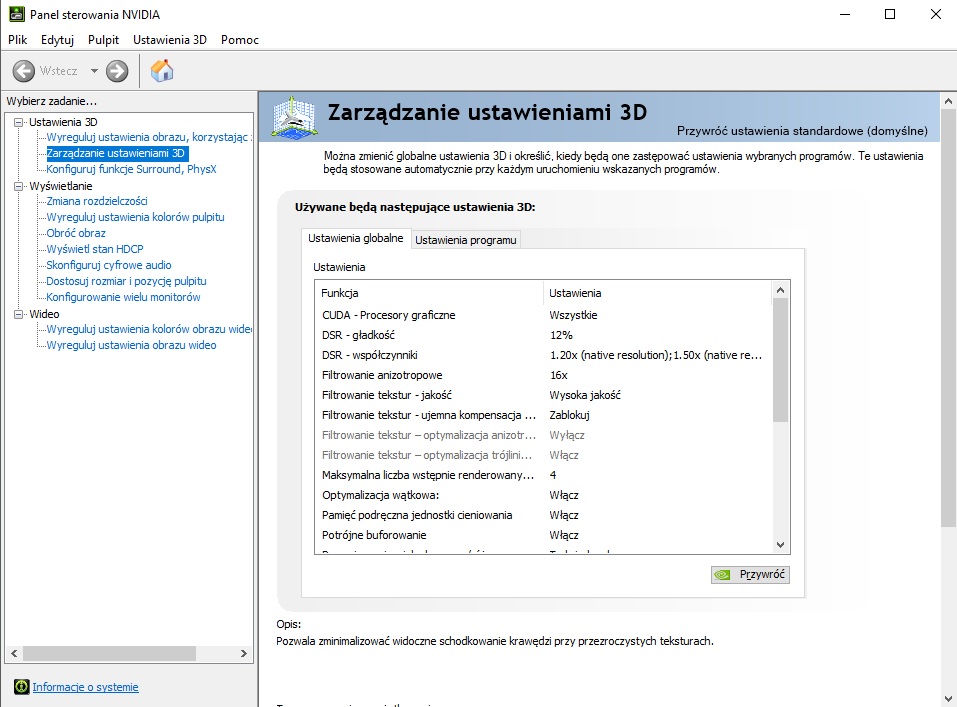Open Wyreguluj ustawienia obrazu, korzystając task
This screenshot has width=957, height=707.
coord(149,137)
